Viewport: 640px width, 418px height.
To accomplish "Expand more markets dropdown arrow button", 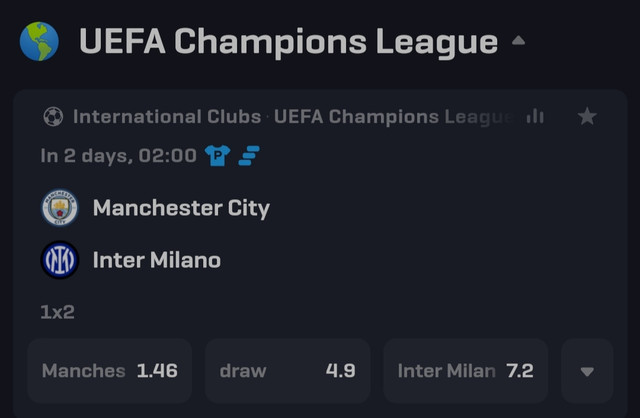I will coord(587,371).
